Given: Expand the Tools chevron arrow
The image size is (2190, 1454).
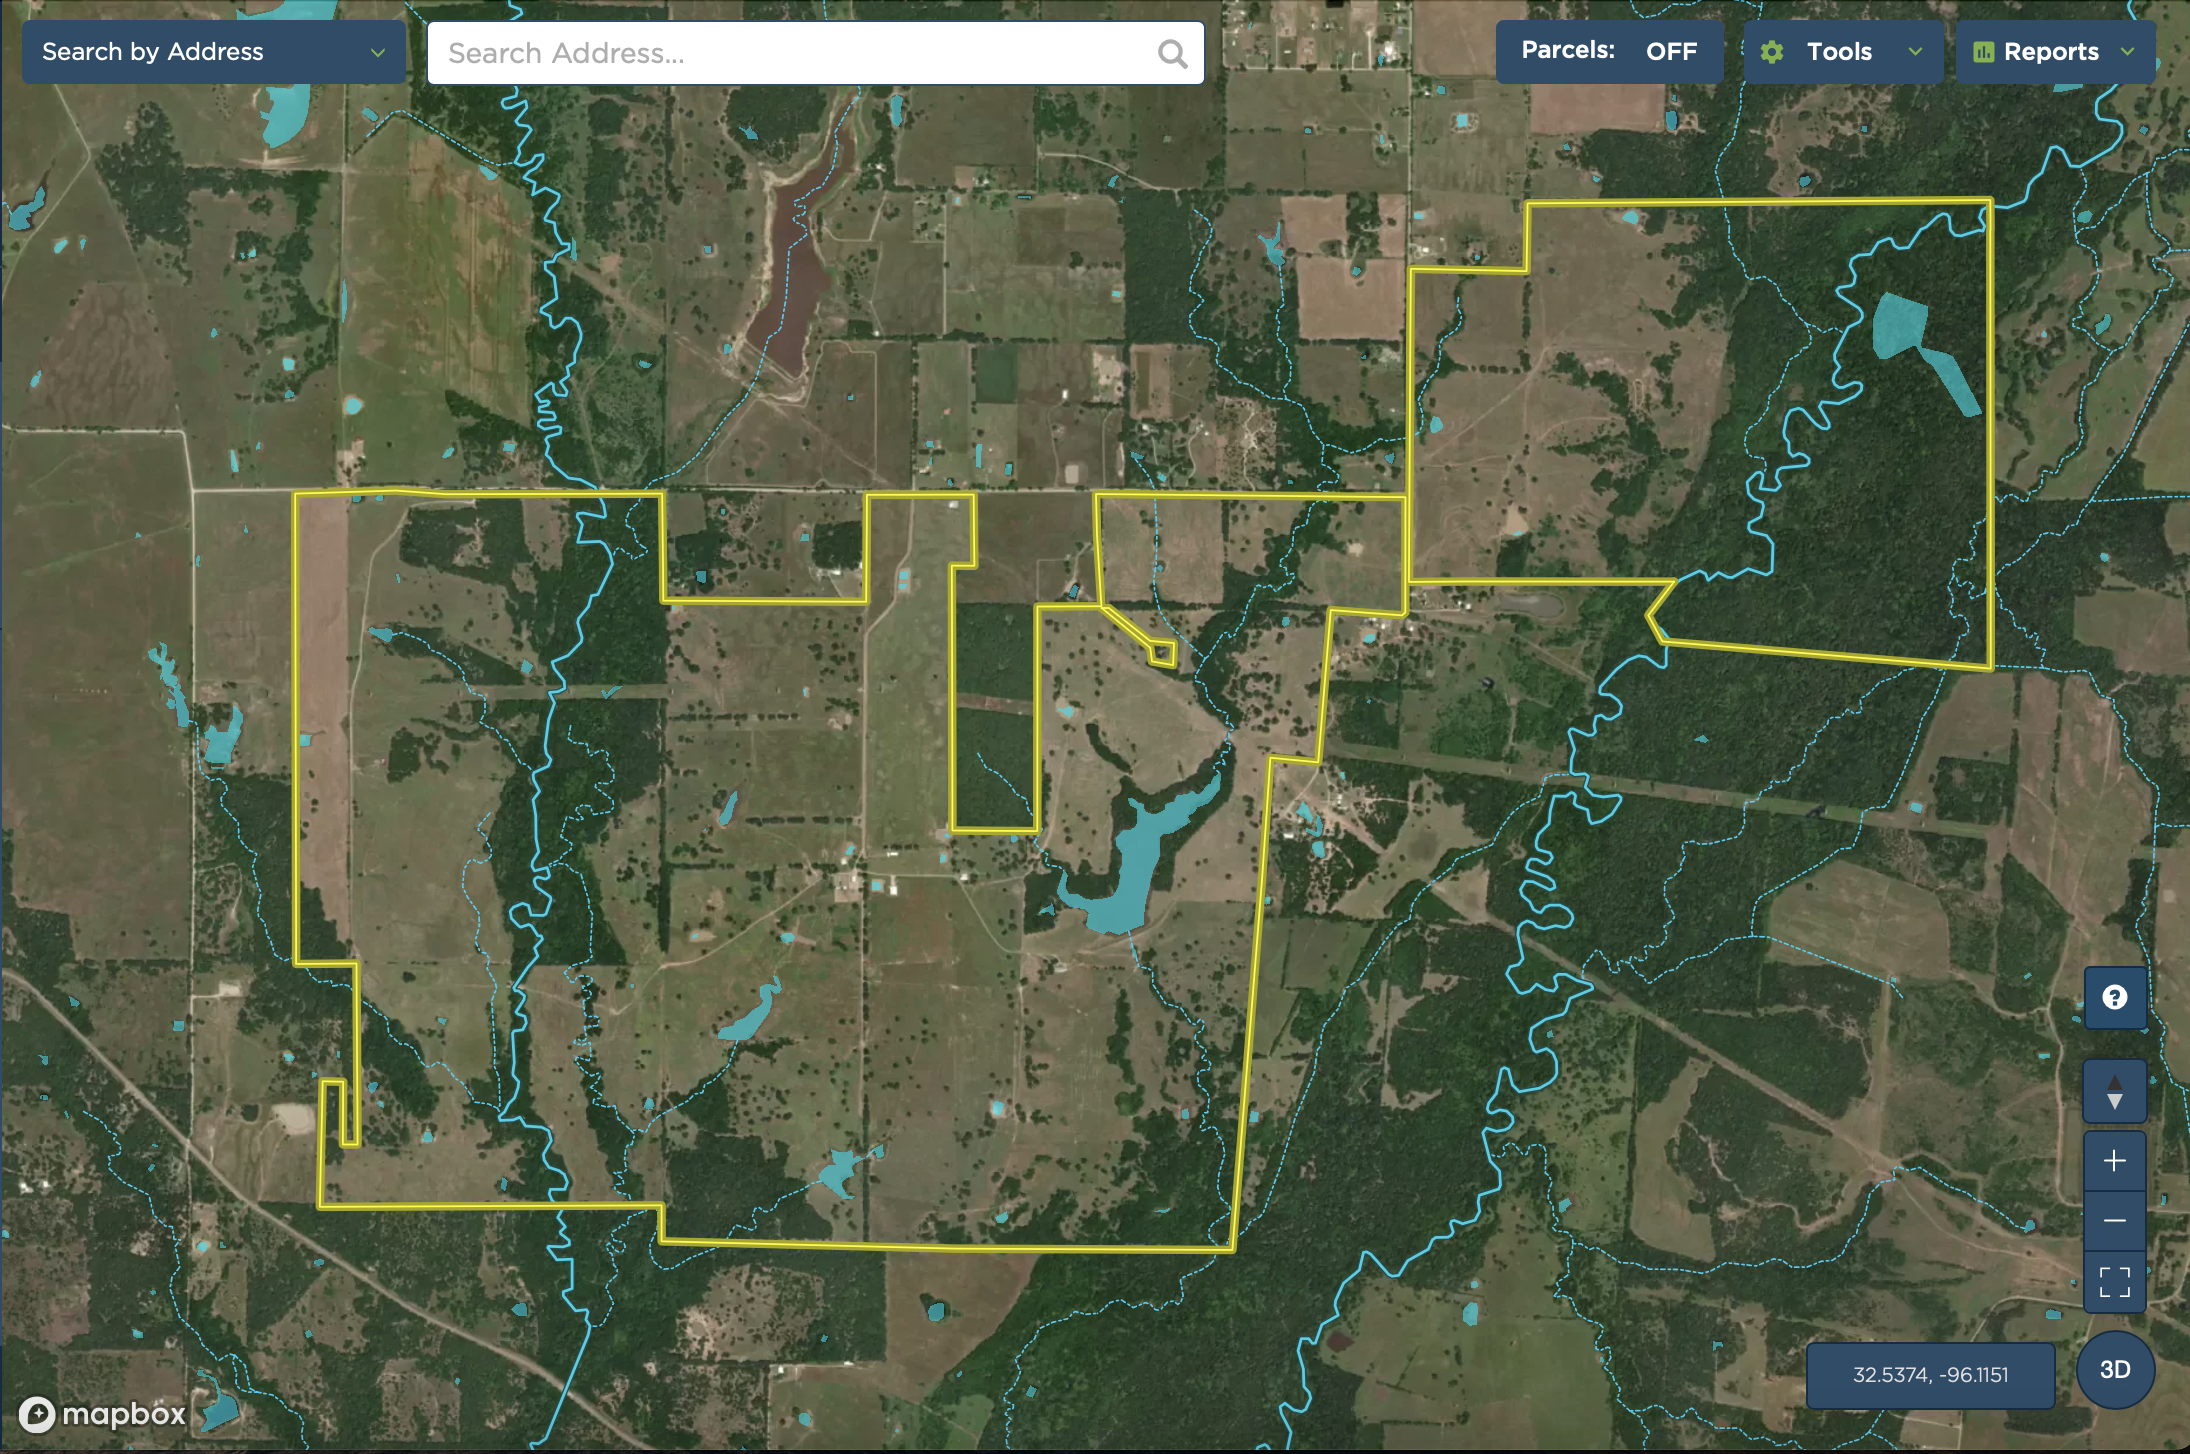Looking at the screenshot, I should (1915, 52).
